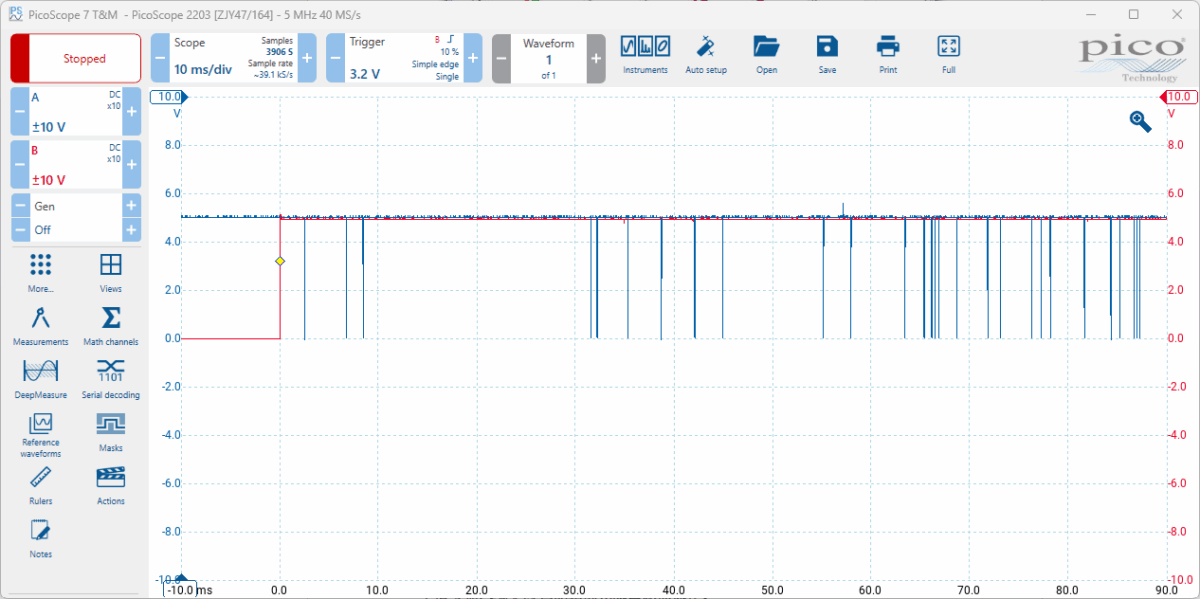Open Trigger 3.2 V settings
The width and height of the screenshot is (1200, 599).
pos(404,58)
